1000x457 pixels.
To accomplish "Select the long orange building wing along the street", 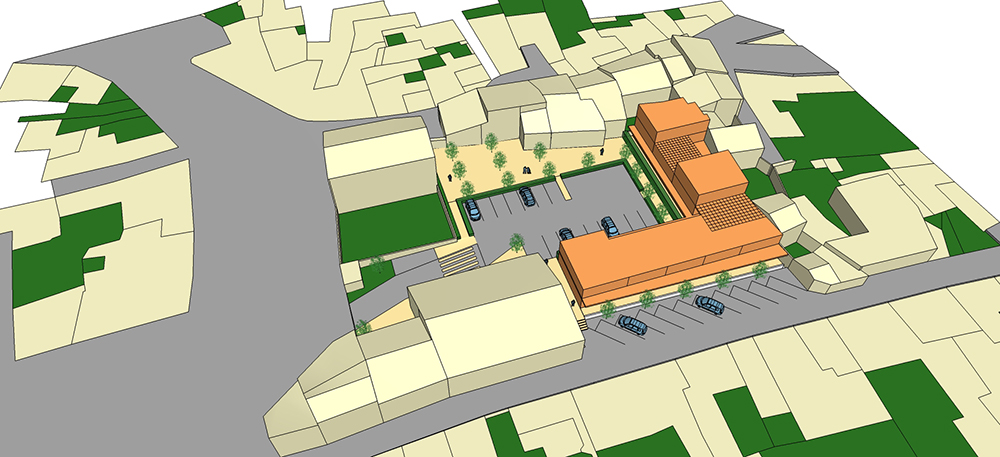I will tap(670, 256).
